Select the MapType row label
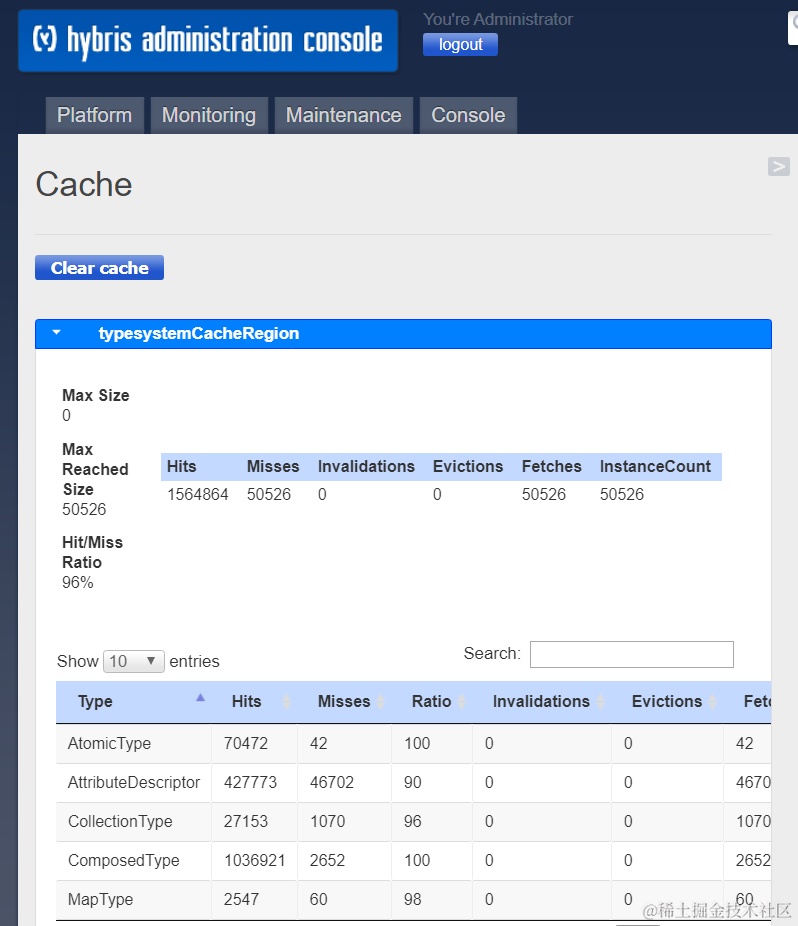Viewport: 798px width, 926px height. [x=100, y=899]
